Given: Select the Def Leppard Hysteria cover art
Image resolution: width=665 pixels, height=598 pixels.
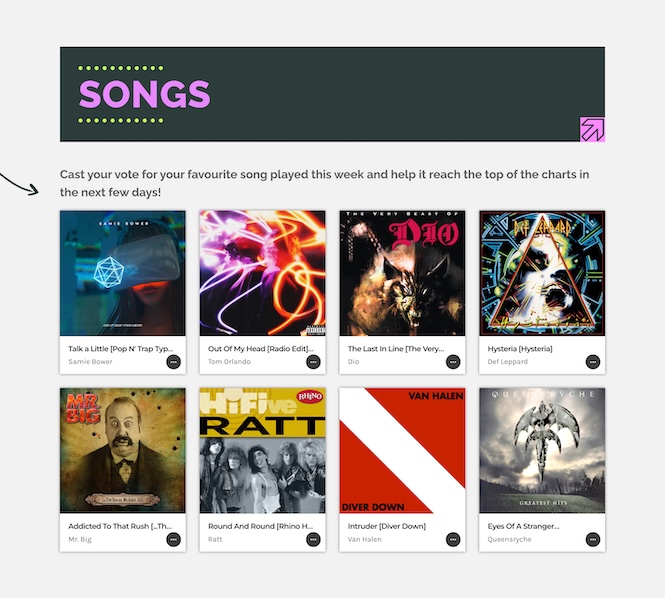Looking at the screenshot, I should 542,273.
